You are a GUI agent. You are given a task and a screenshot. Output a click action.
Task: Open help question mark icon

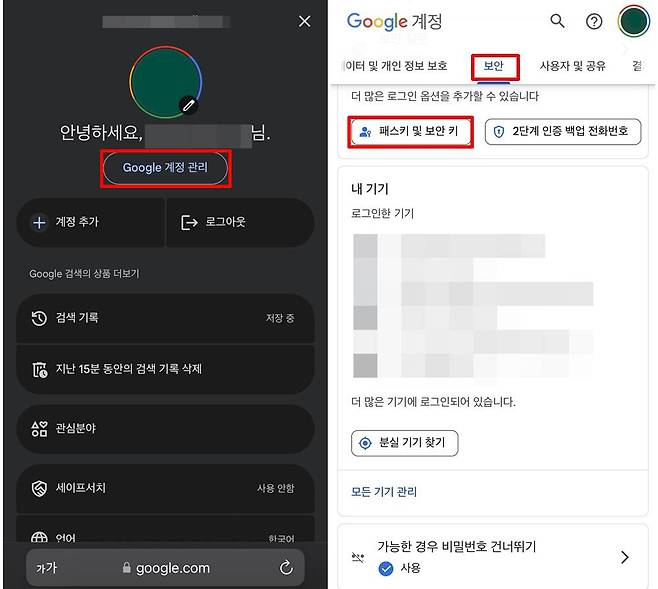click(x=594, y=21)
